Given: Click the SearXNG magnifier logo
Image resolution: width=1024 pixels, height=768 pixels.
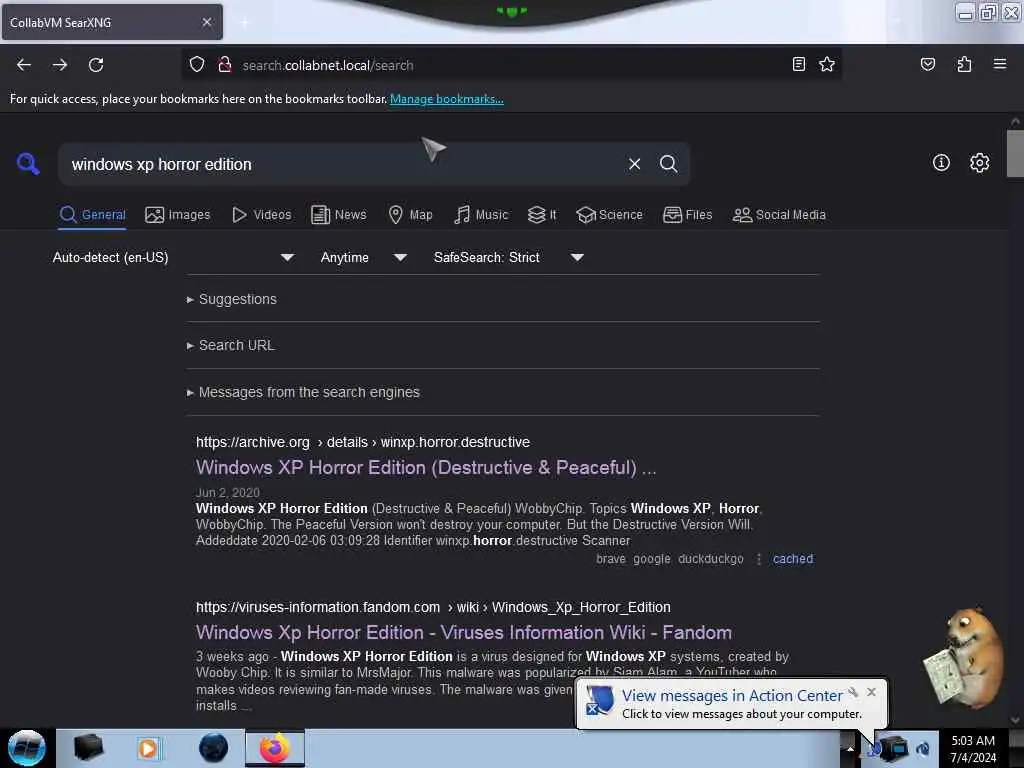Looking at the screenshot, I should [x=27, y=163].
